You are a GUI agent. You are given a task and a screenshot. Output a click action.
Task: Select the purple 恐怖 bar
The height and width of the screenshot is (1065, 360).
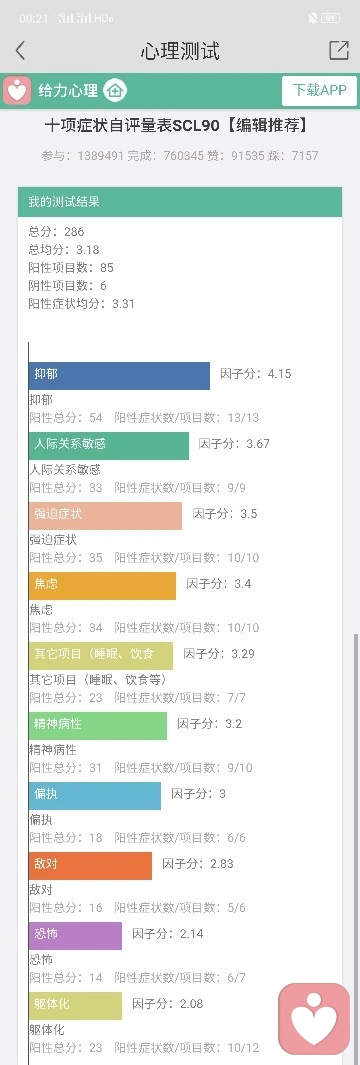(75, 935)
